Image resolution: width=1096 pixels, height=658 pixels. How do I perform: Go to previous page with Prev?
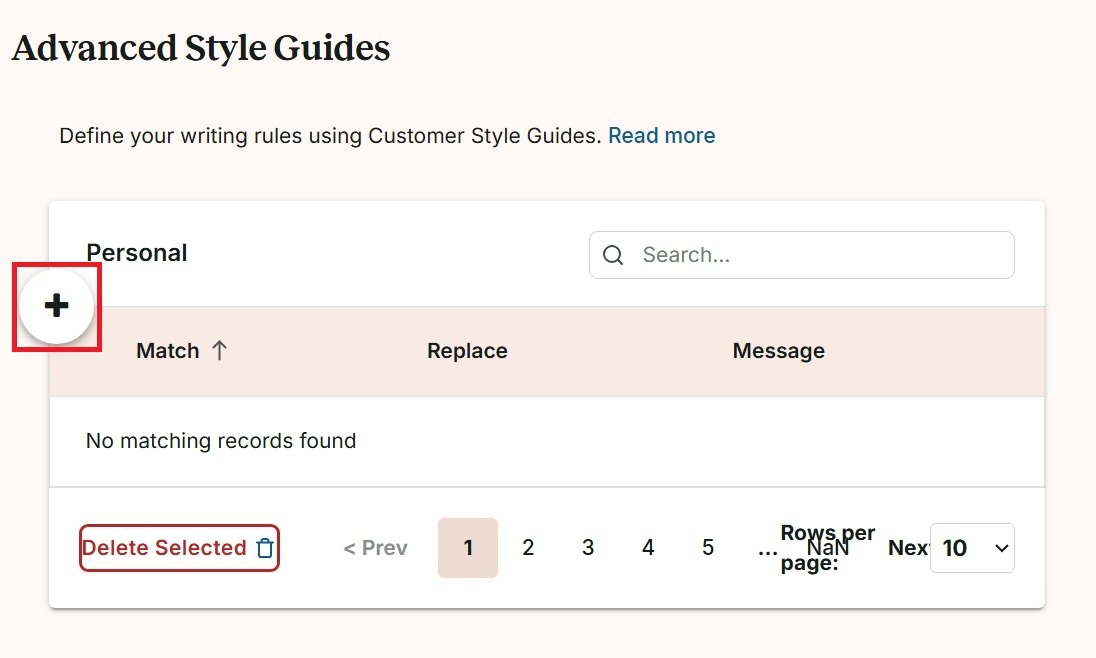[x=375, y=548]
